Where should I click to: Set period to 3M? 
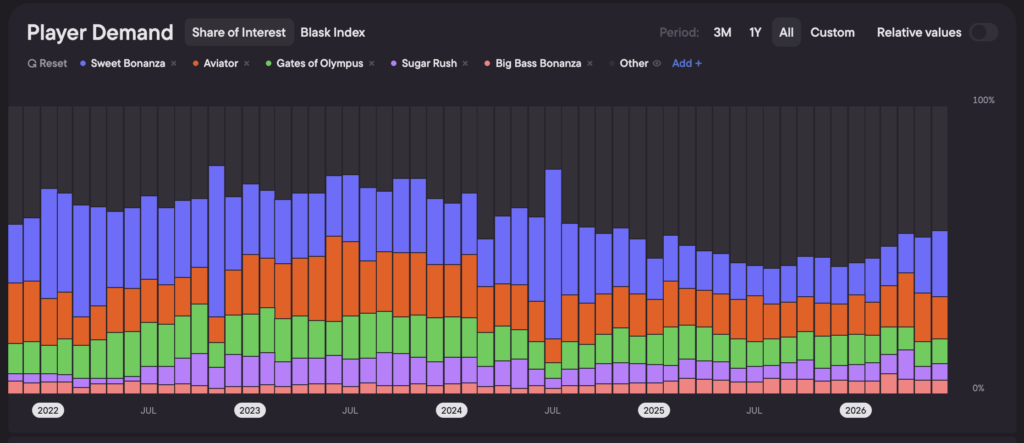coord(722,32)
